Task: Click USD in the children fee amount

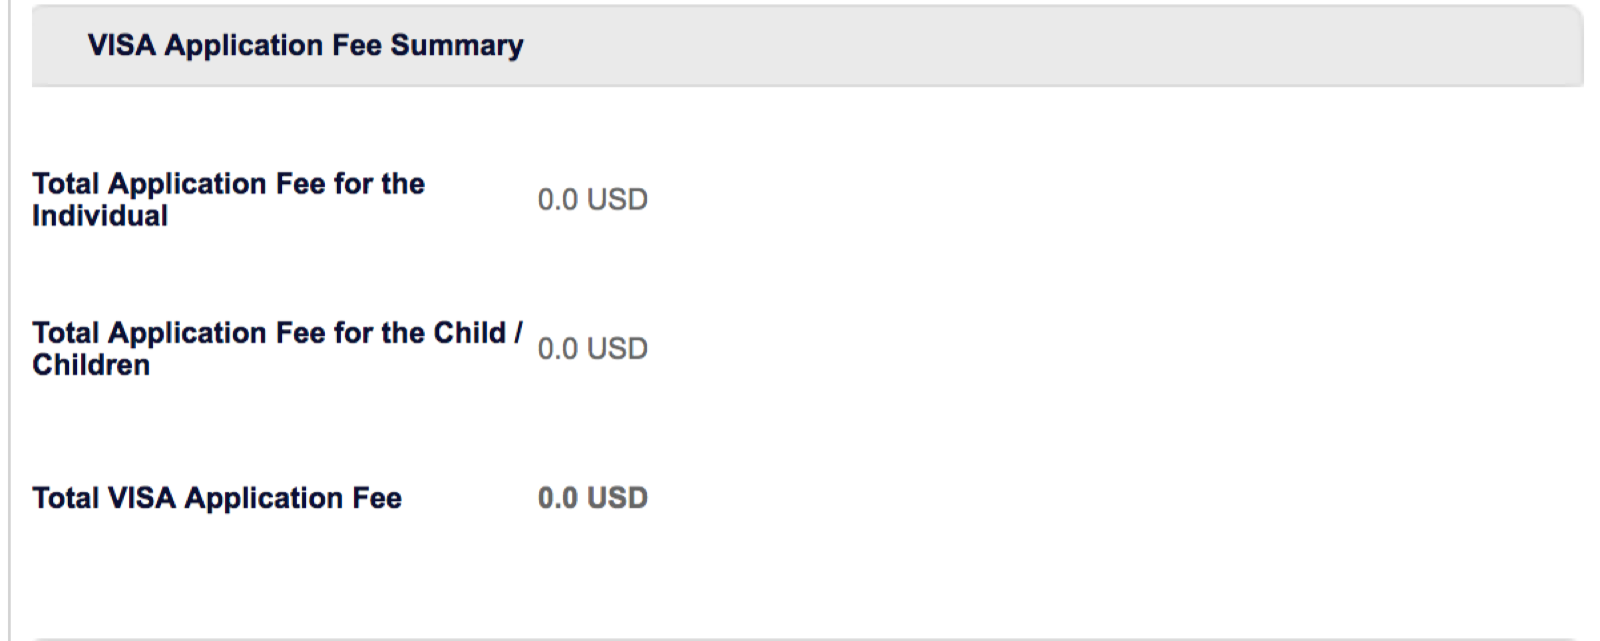Action: pyautogui.click(x=618, y=349)
